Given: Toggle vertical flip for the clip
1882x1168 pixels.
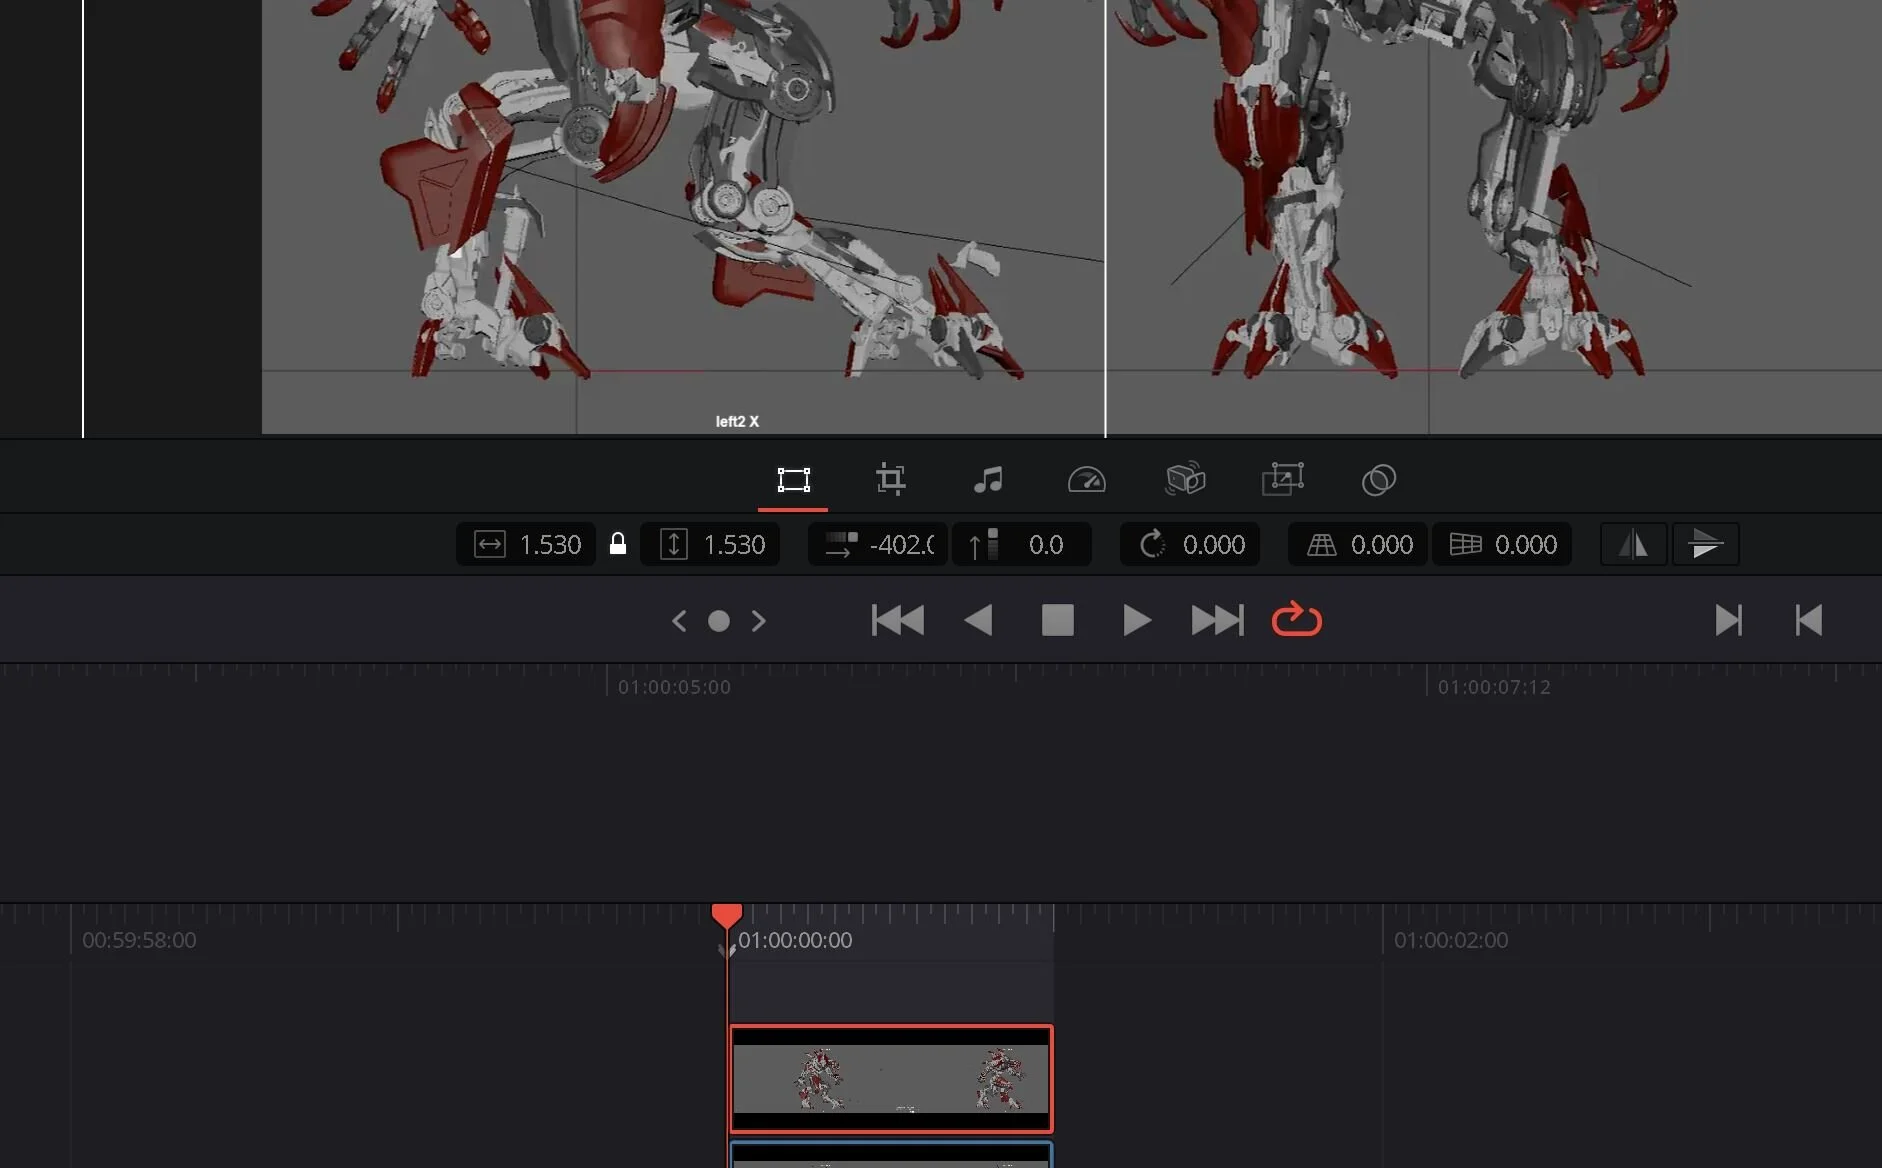Looking at the screenshot, I should click(x=1707, y=543).
